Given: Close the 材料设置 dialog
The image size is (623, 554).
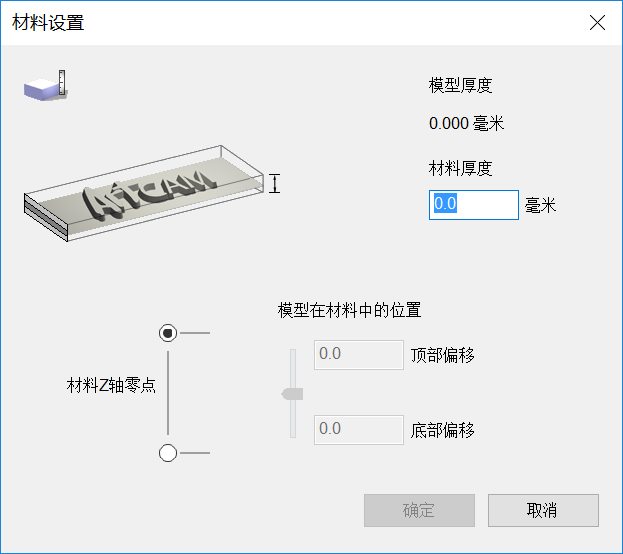Looking at the screenshot, I should (597, 23).
